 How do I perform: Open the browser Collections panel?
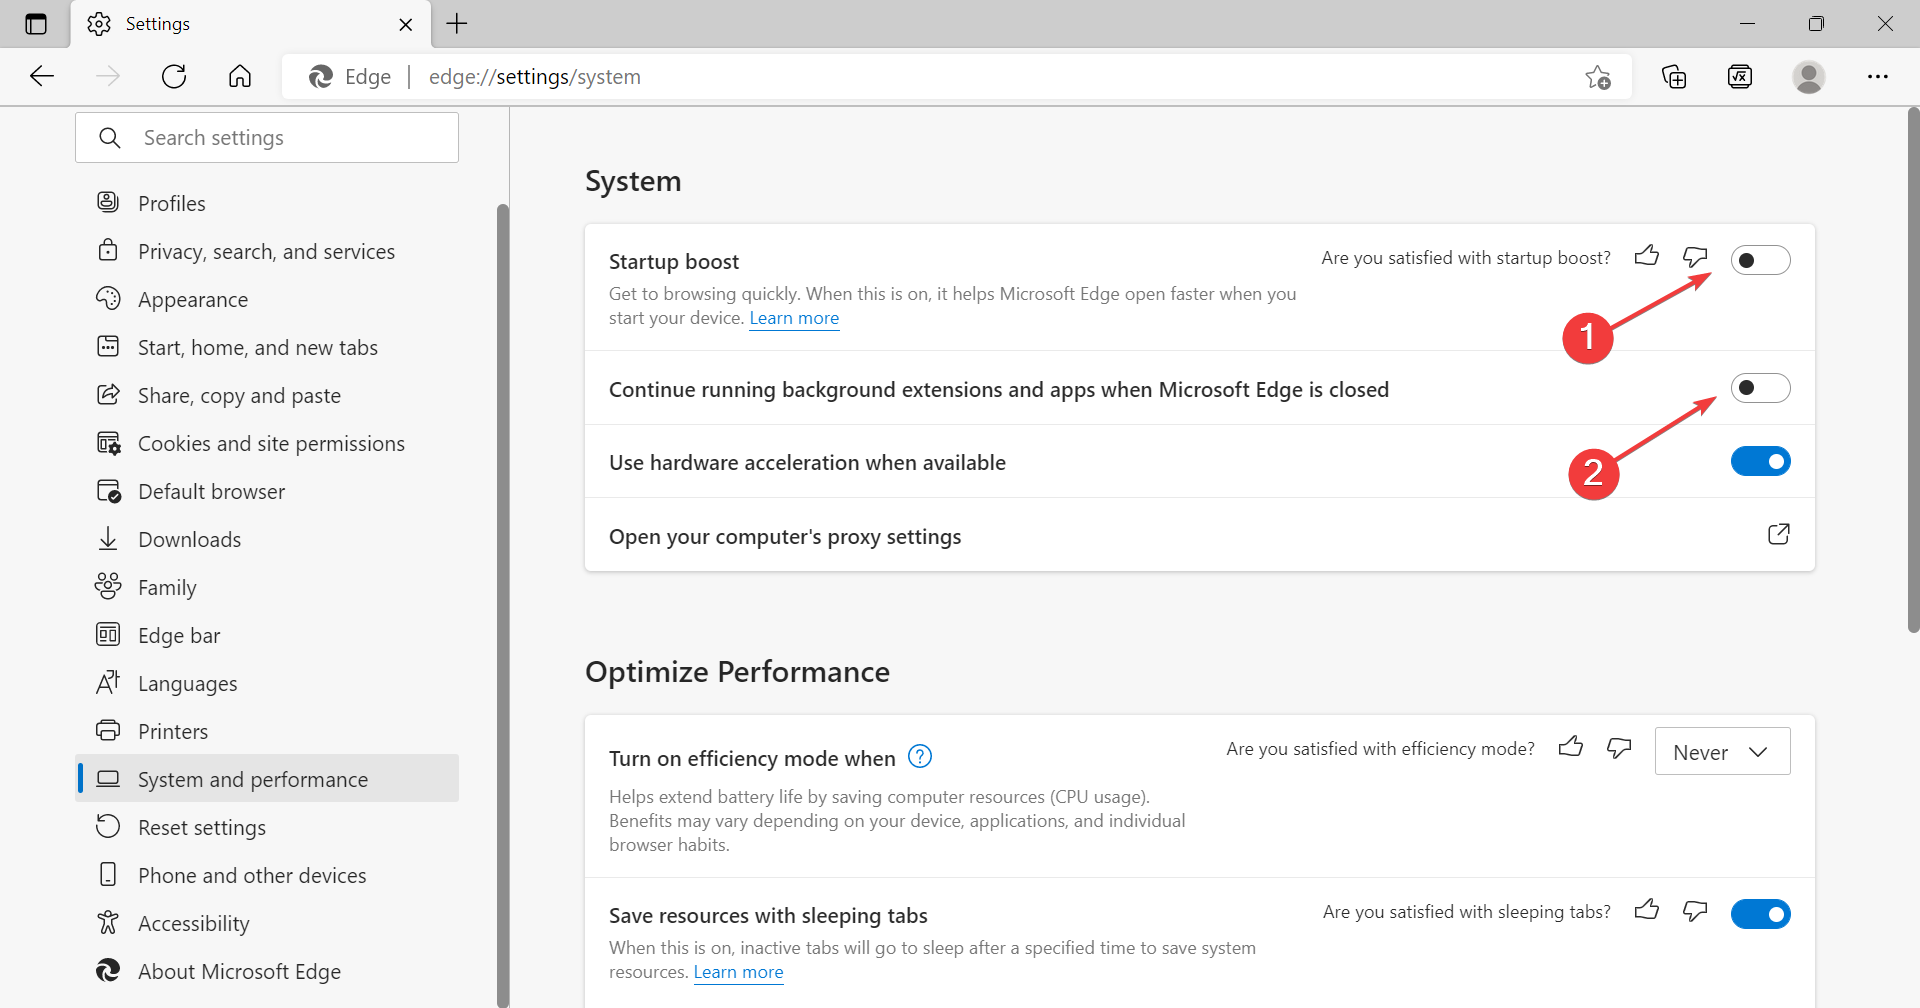pos(1675,76)
